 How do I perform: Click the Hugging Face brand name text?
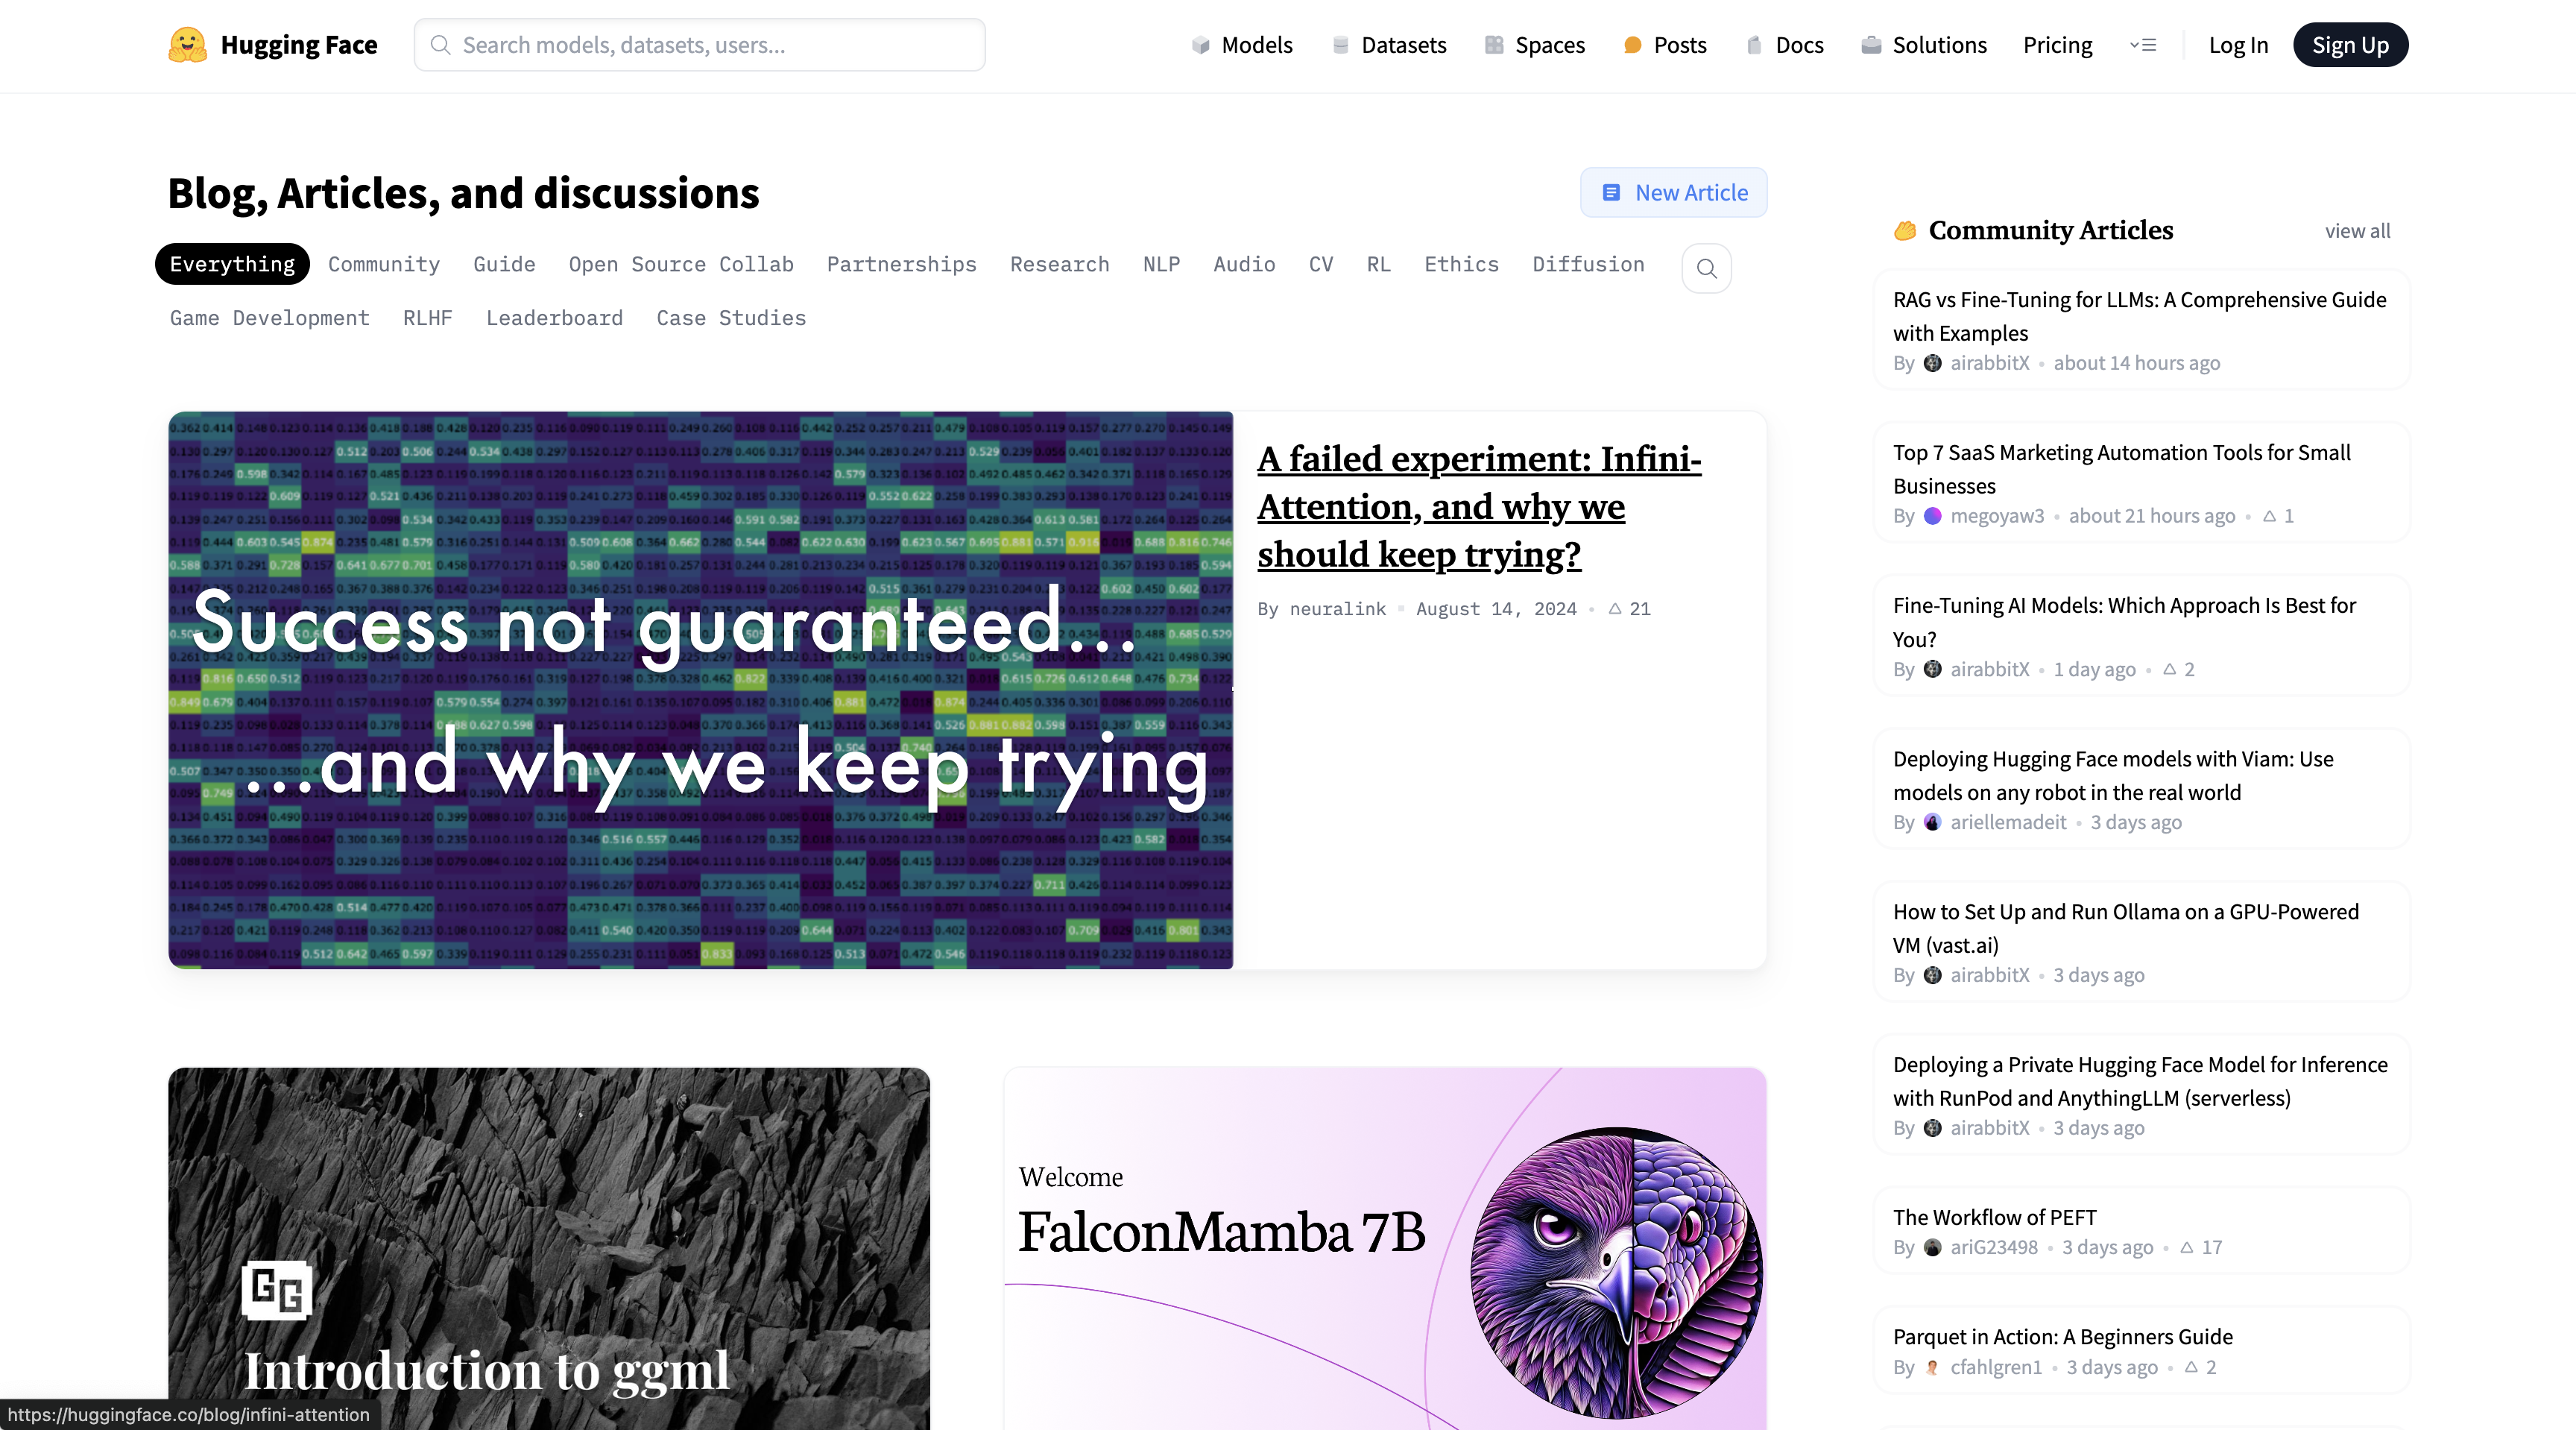coord(298,45)
